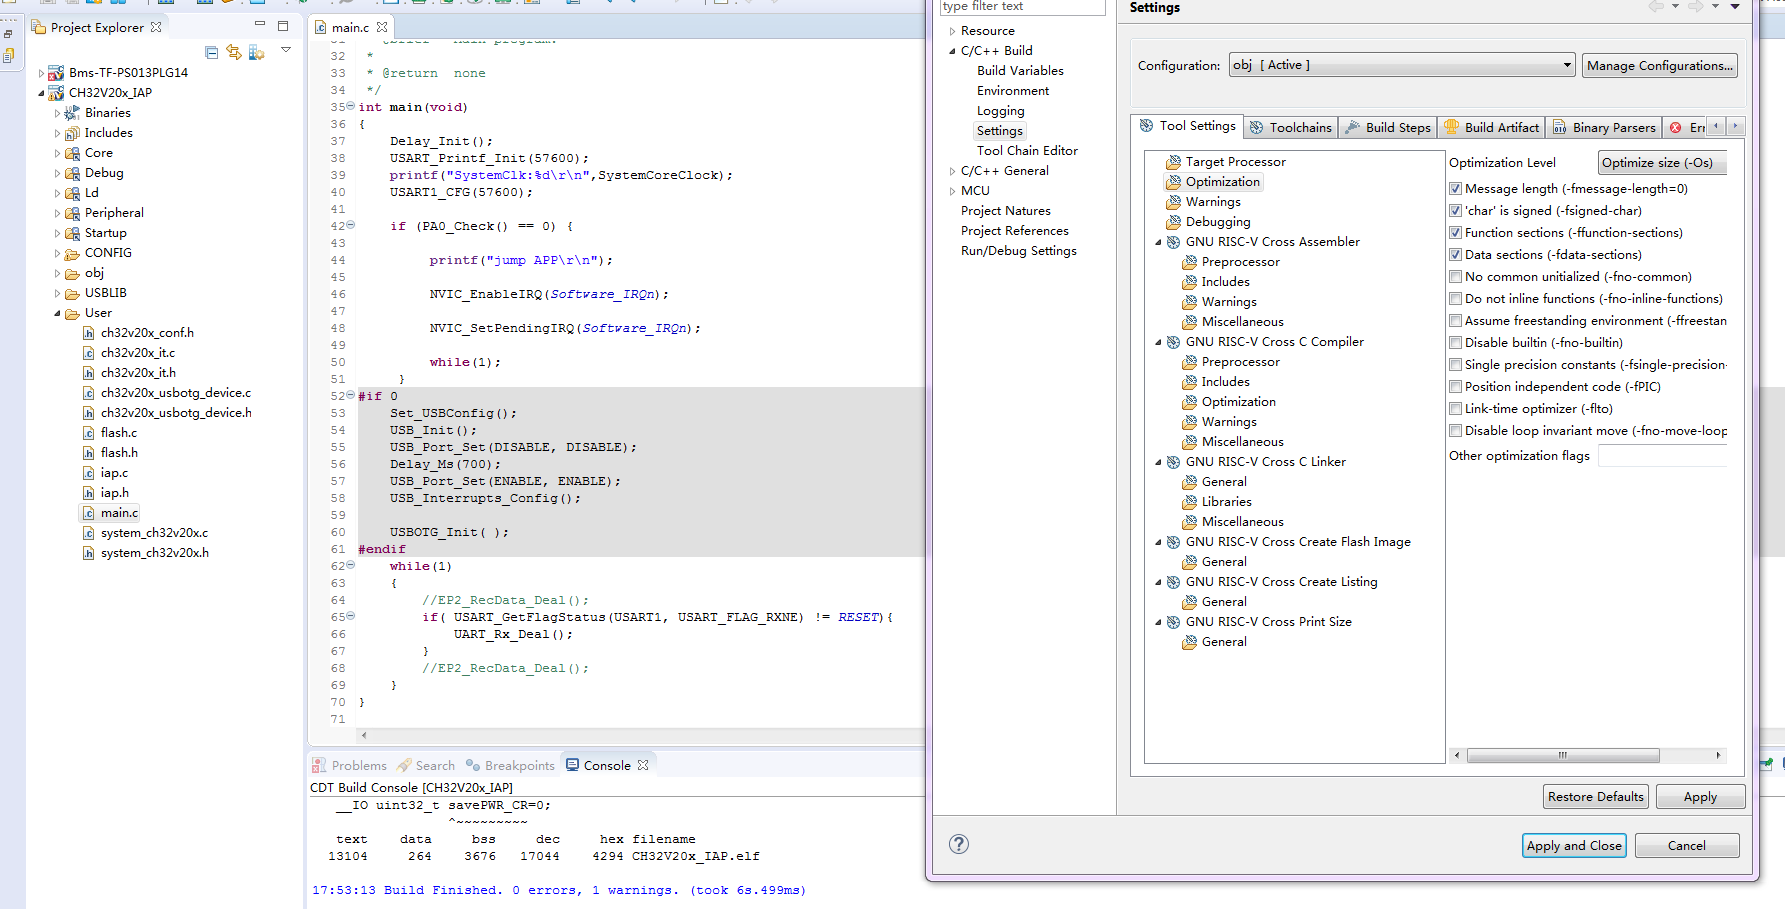Open Project Explorer view menu arrow

[286, 50]
